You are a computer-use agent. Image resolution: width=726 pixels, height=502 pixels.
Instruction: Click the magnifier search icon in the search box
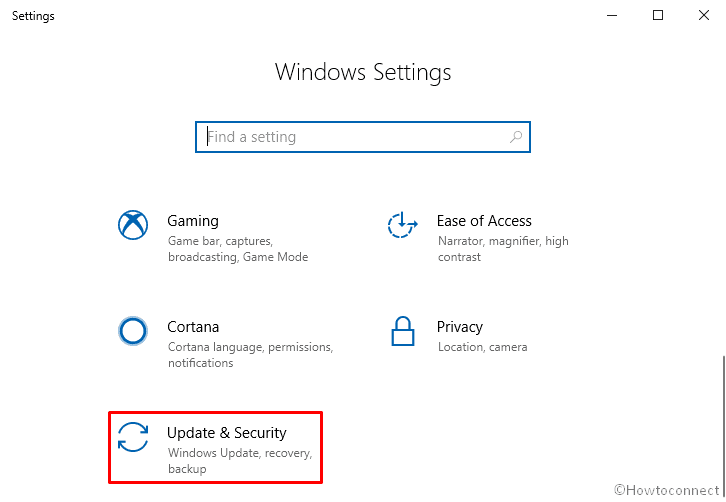coord(516,137)
